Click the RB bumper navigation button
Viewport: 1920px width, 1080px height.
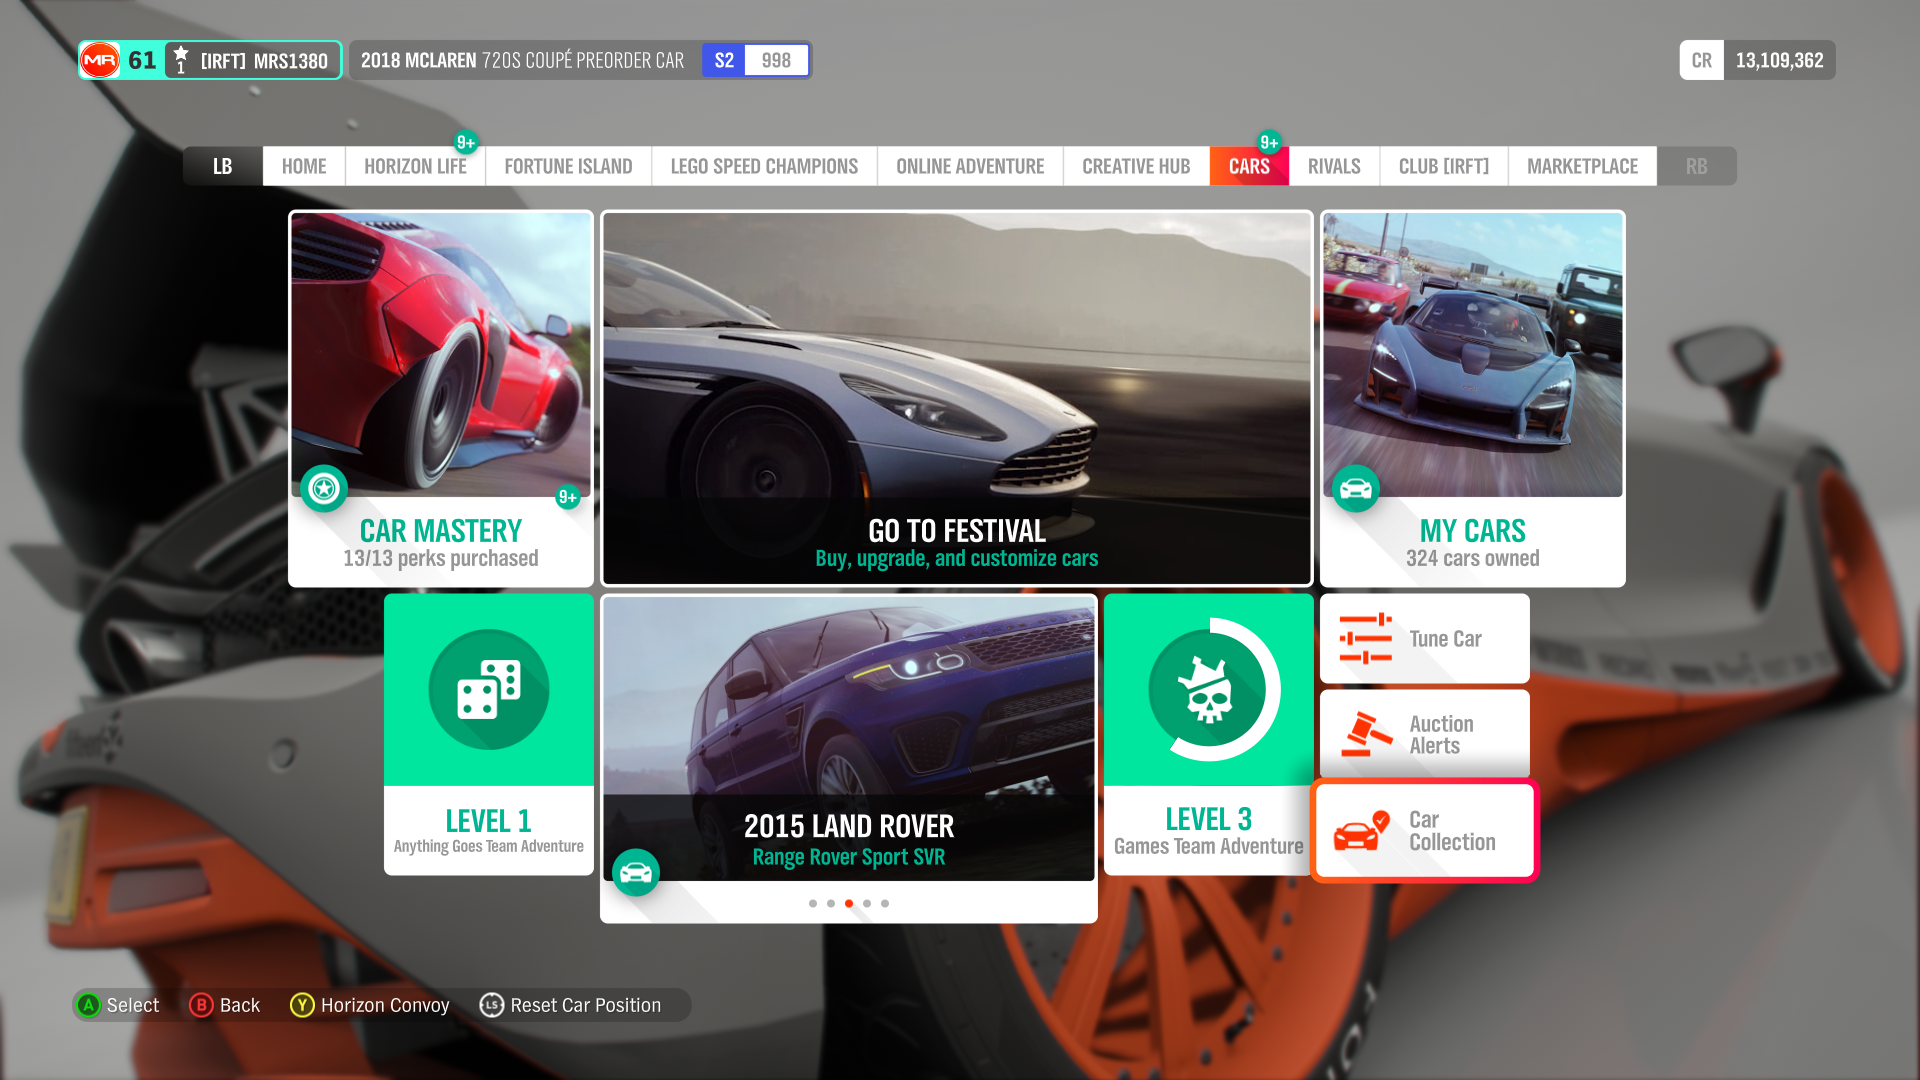[x=1697, y=166]
